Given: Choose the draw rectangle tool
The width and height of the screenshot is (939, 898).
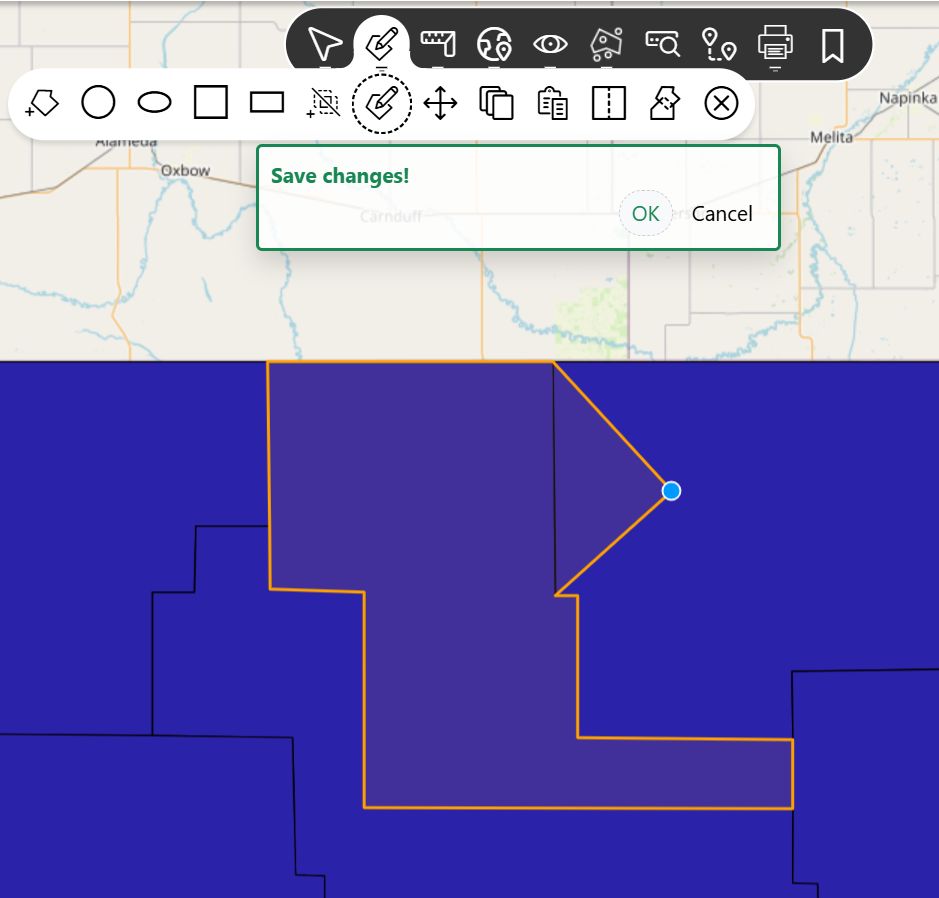Looking at the screenshot, I should (x=267, y=103).
